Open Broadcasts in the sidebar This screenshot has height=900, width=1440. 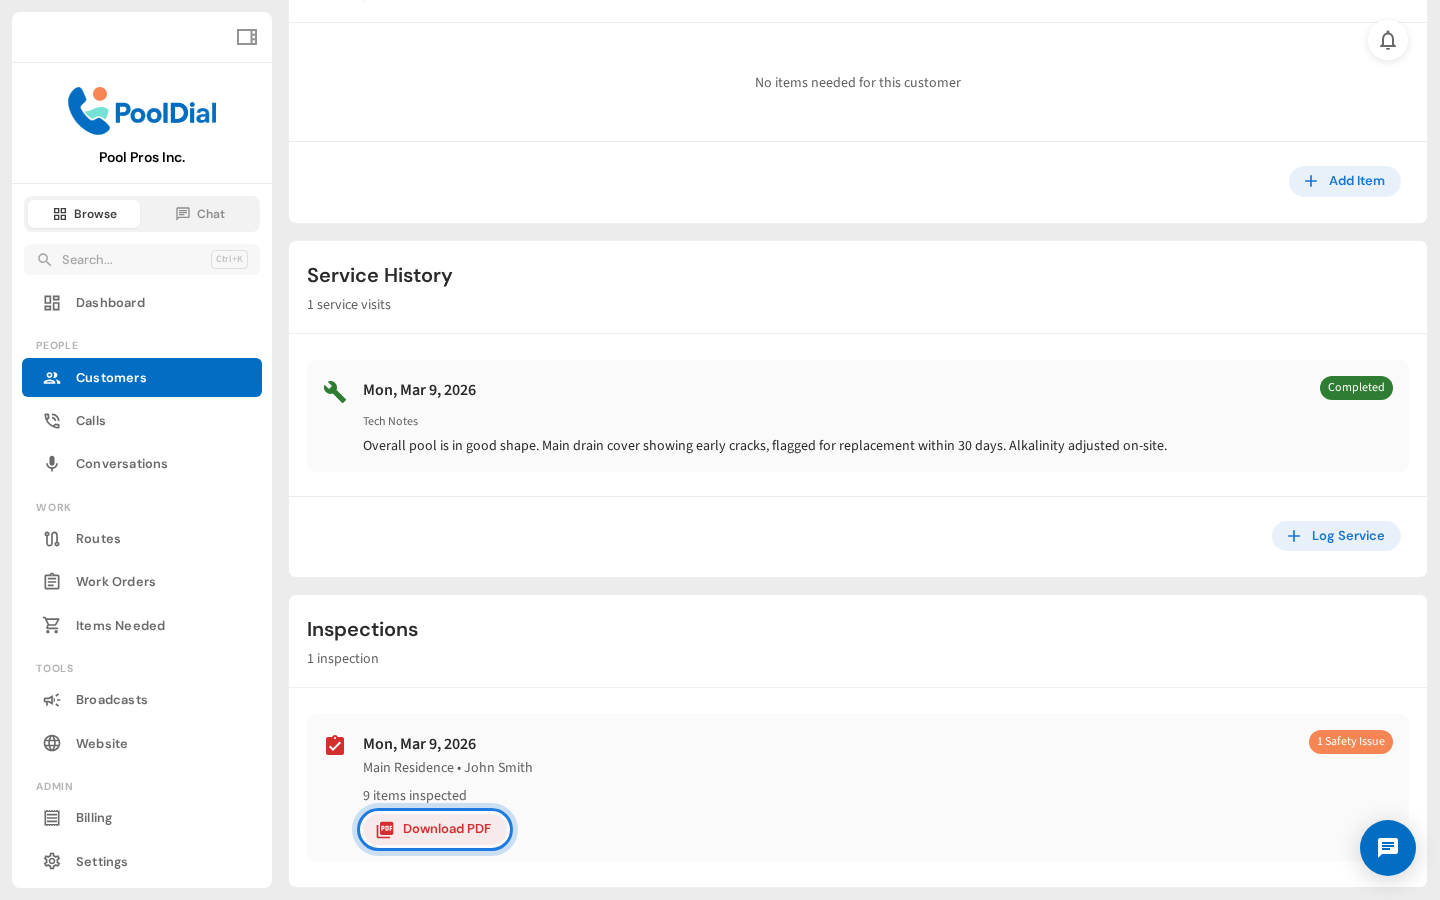click(111, 700)
